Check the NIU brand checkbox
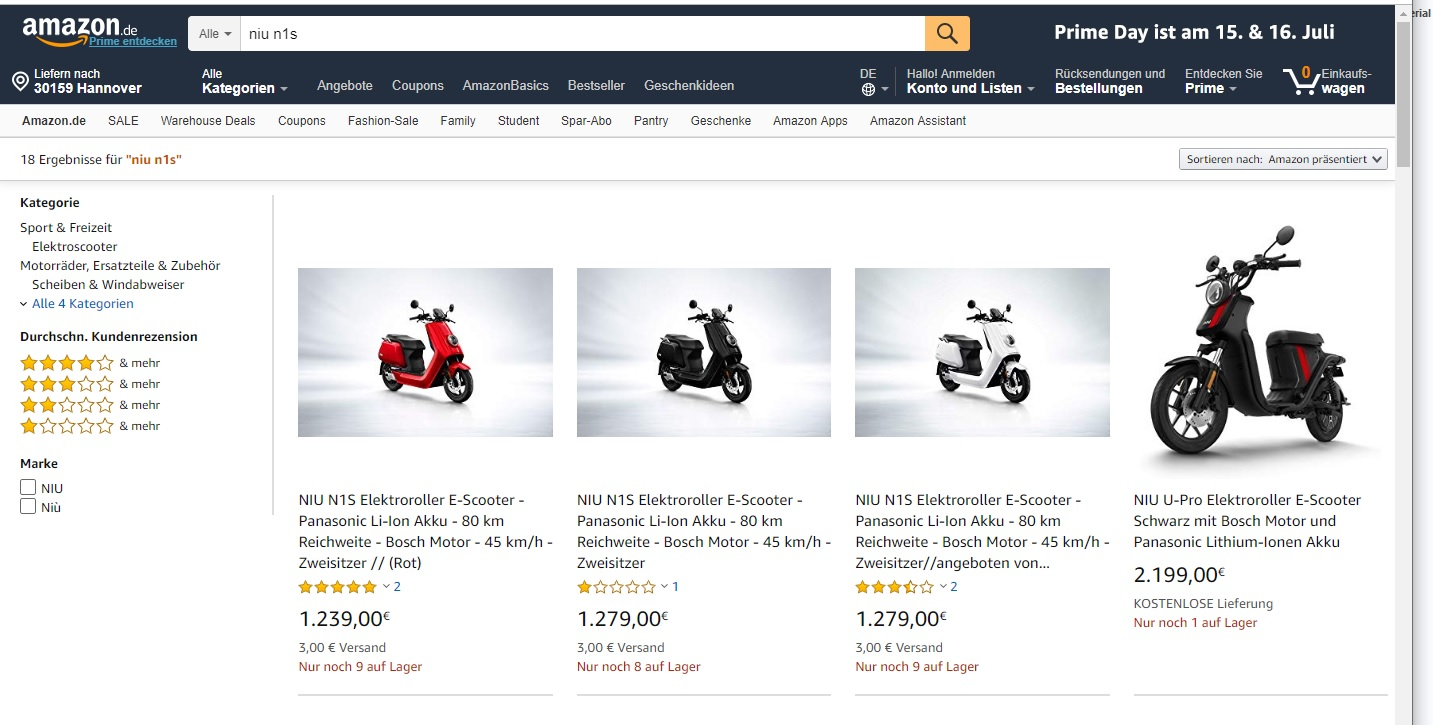1433x725 pixels. point(28,488)
